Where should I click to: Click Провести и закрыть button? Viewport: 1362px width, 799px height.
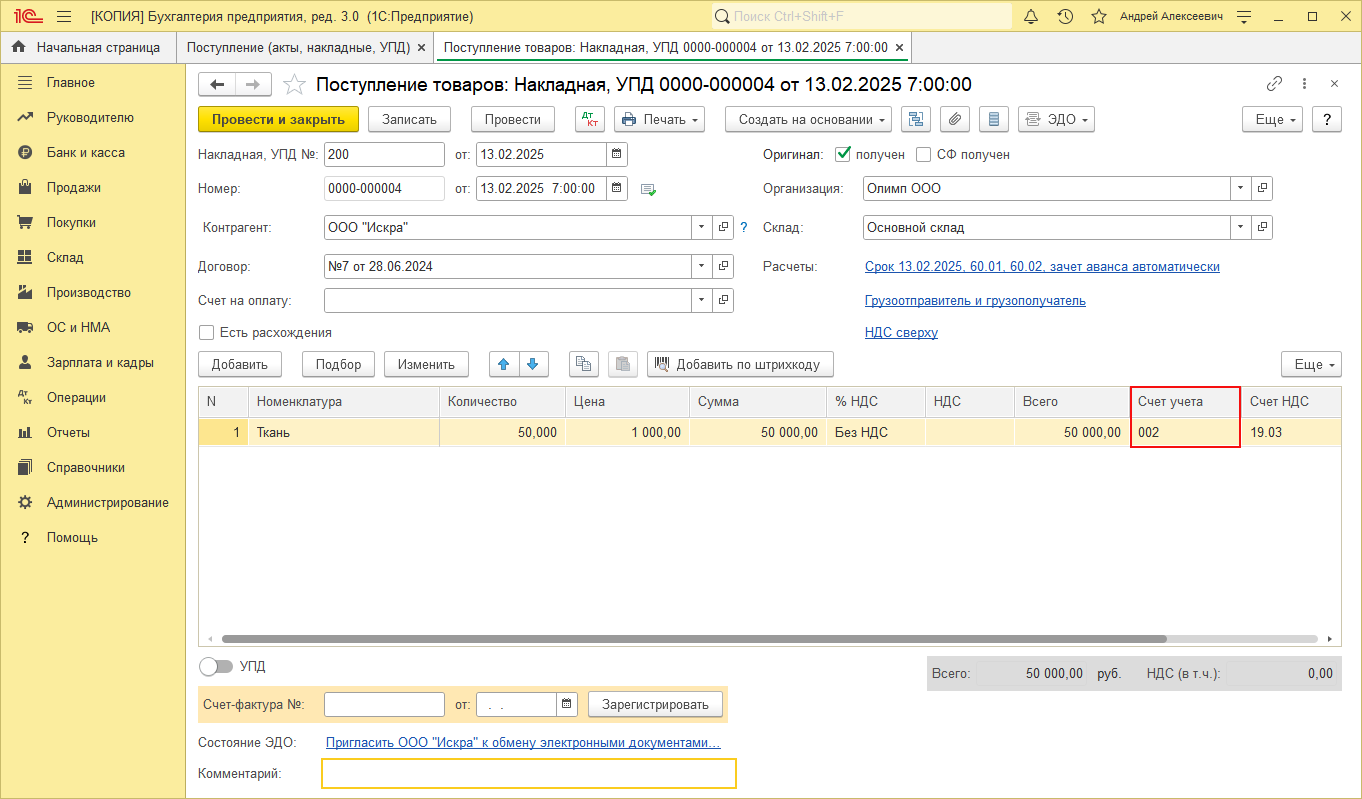tap(278, 119)
